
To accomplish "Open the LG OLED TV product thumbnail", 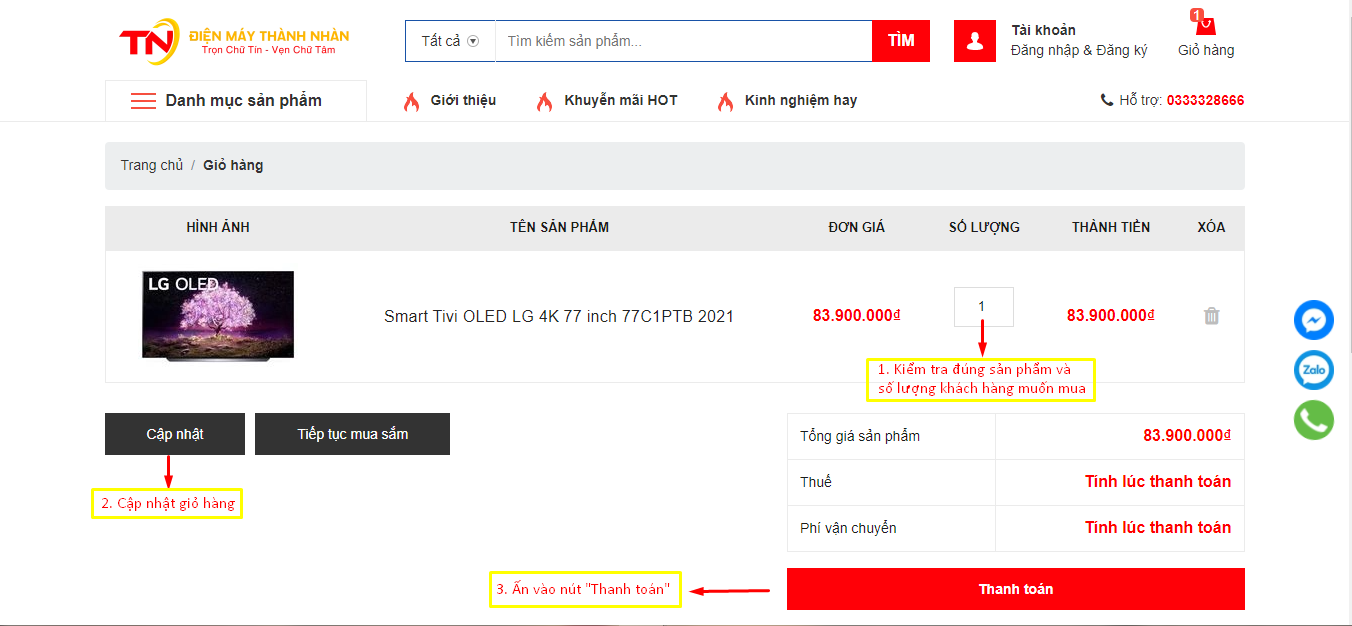I will click(218, 314).
